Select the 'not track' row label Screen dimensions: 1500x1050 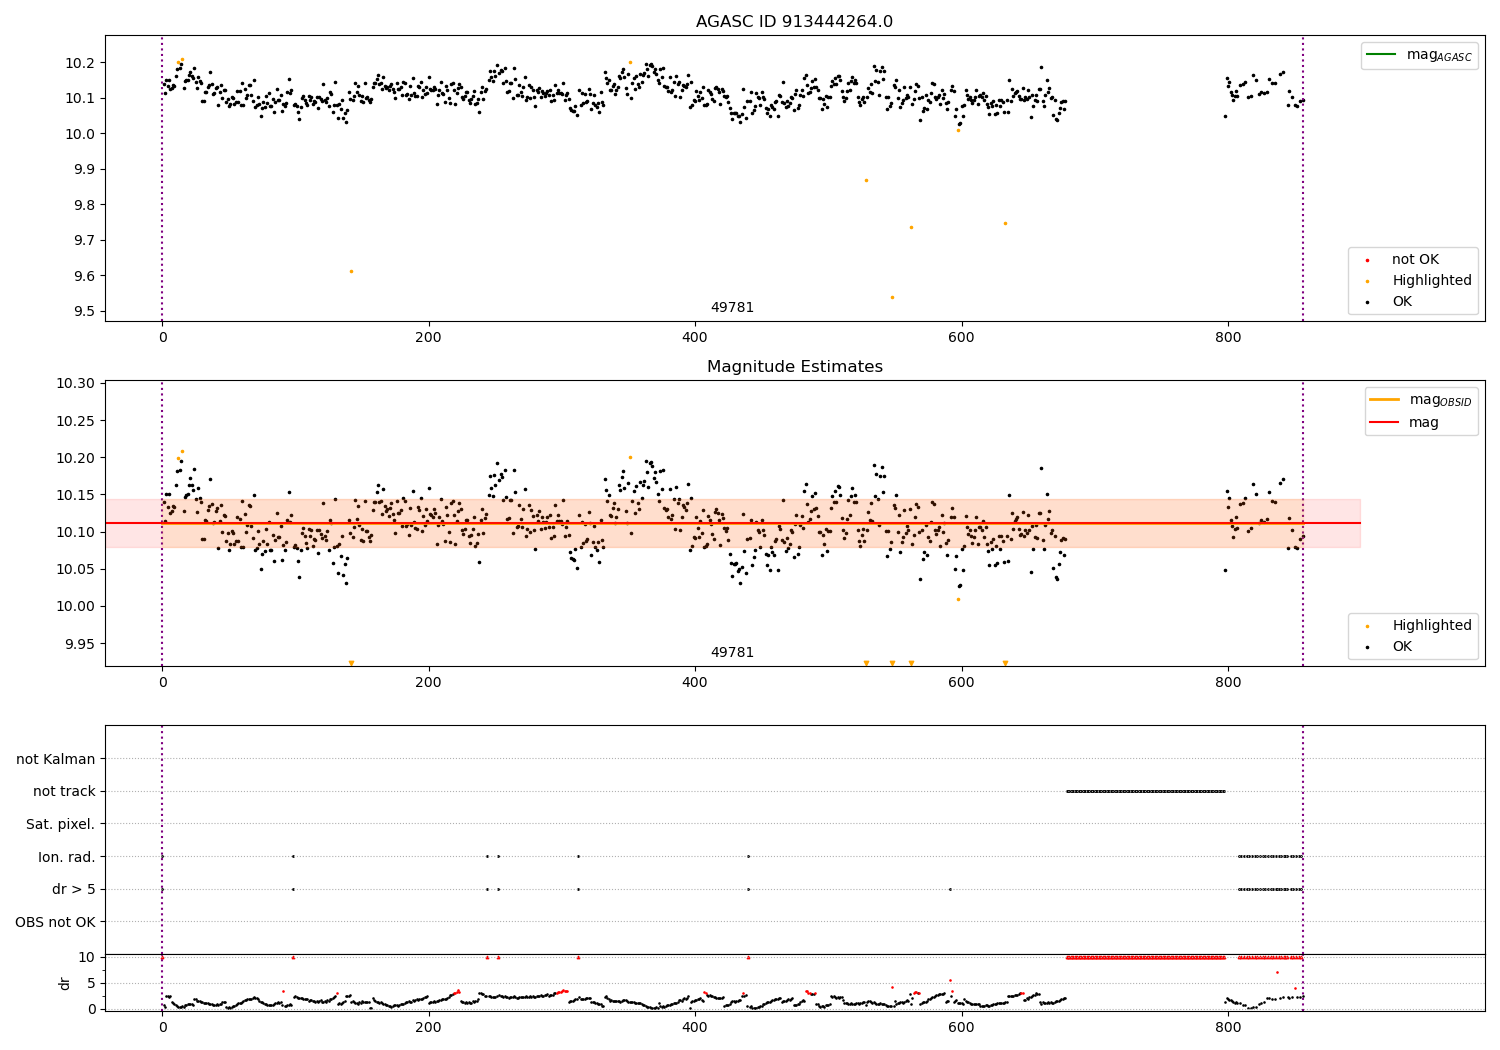(64, 792)
